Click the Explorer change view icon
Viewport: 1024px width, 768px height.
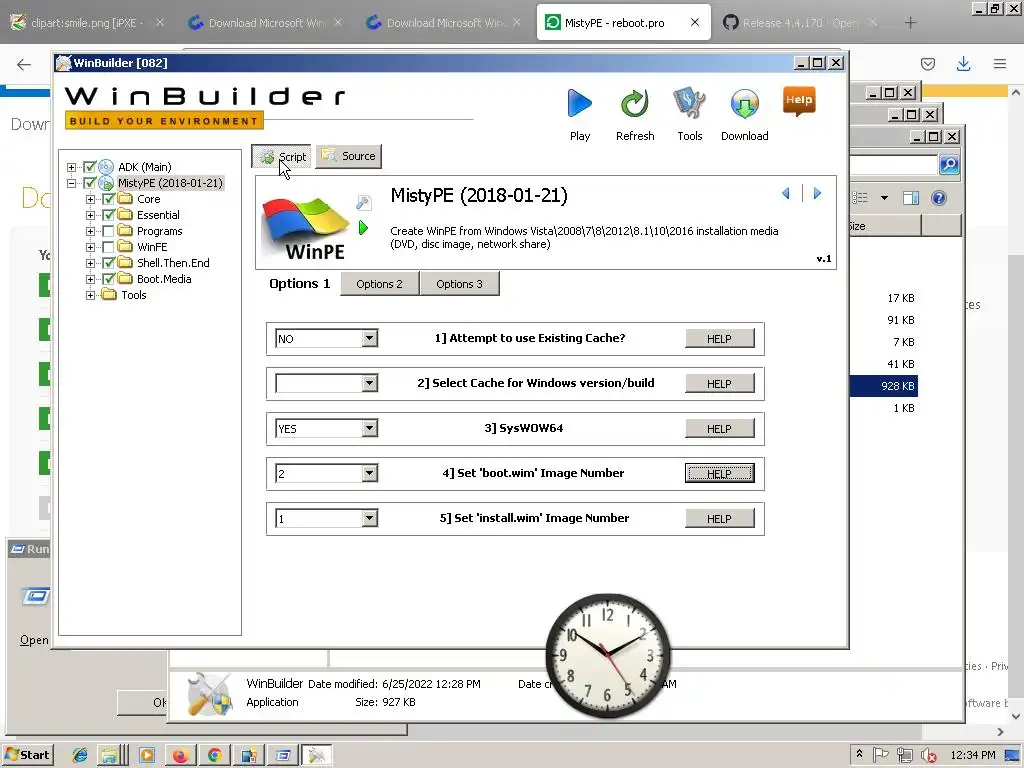(x=860, y=198)
